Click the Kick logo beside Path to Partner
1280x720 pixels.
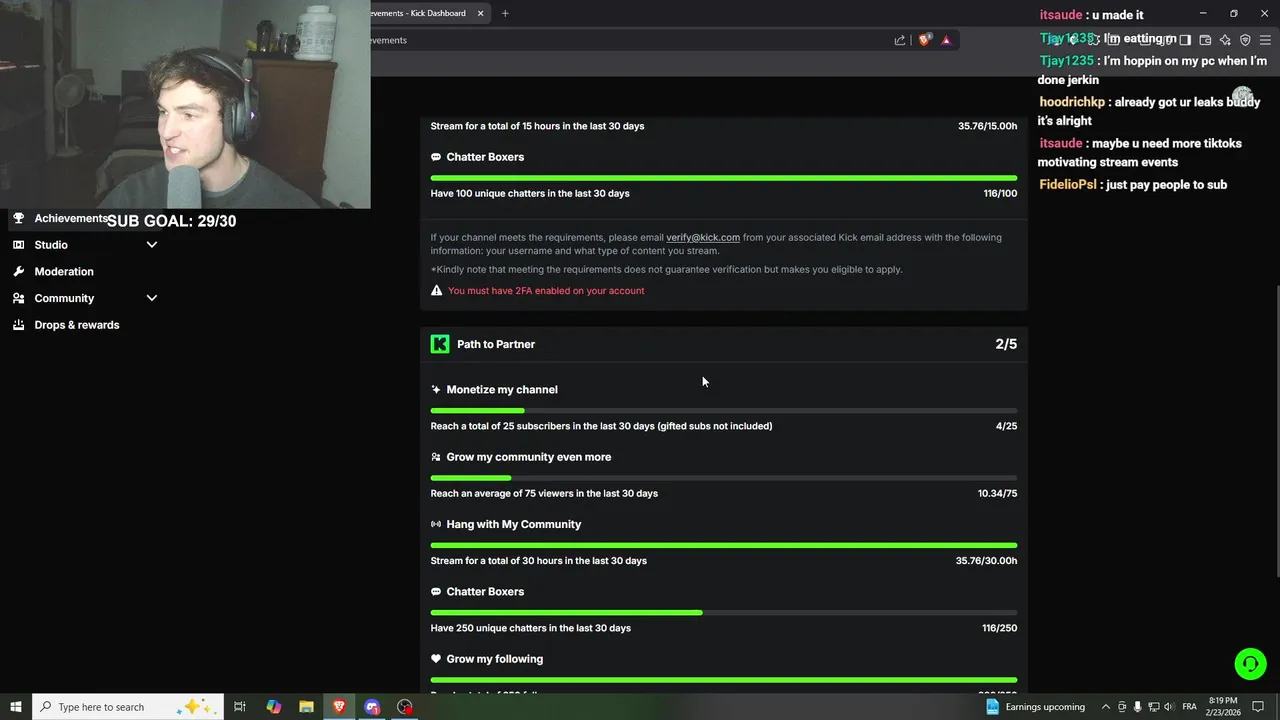point(440,344)
